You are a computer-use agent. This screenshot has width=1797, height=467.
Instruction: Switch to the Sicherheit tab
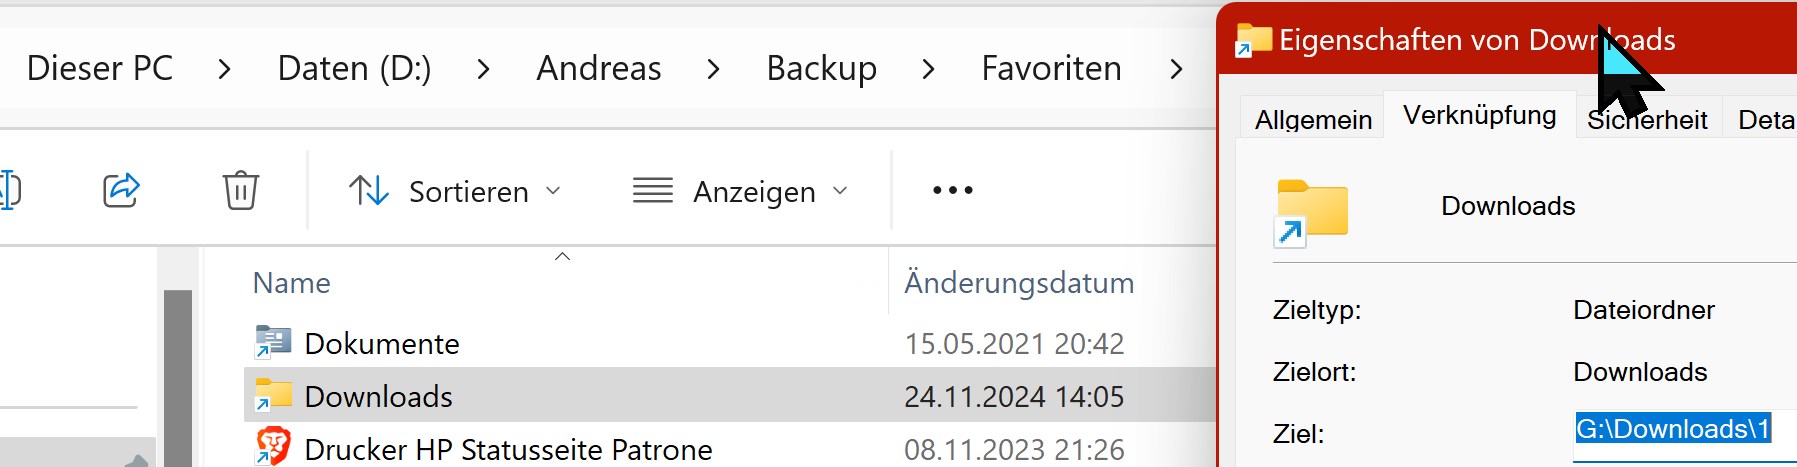[1647, 121]
